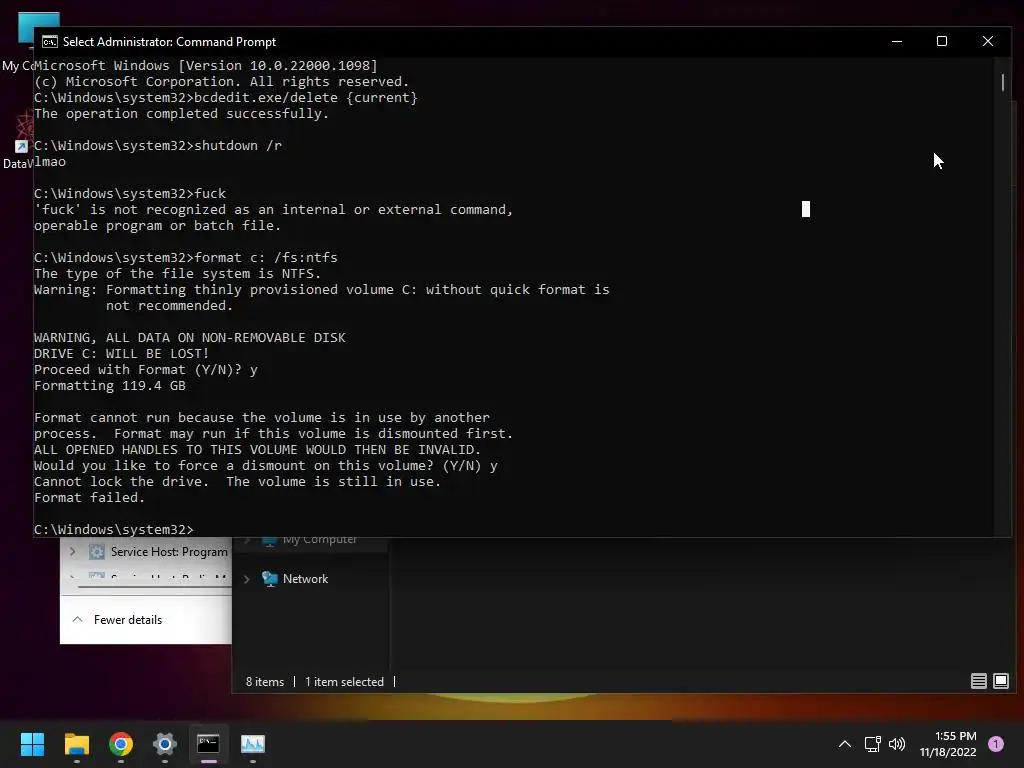Screen dimensions: 1024x768
Task: Expand the Network tree node in Explorer
Action: (x=246, y=579)
